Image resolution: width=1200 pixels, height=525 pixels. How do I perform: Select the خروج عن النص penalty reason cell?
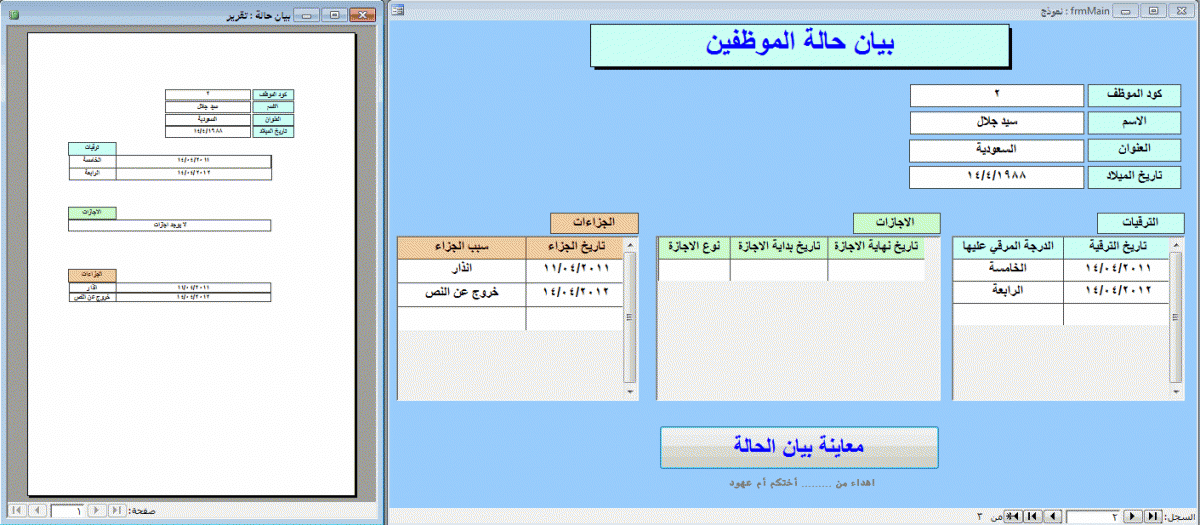point(461,294)
